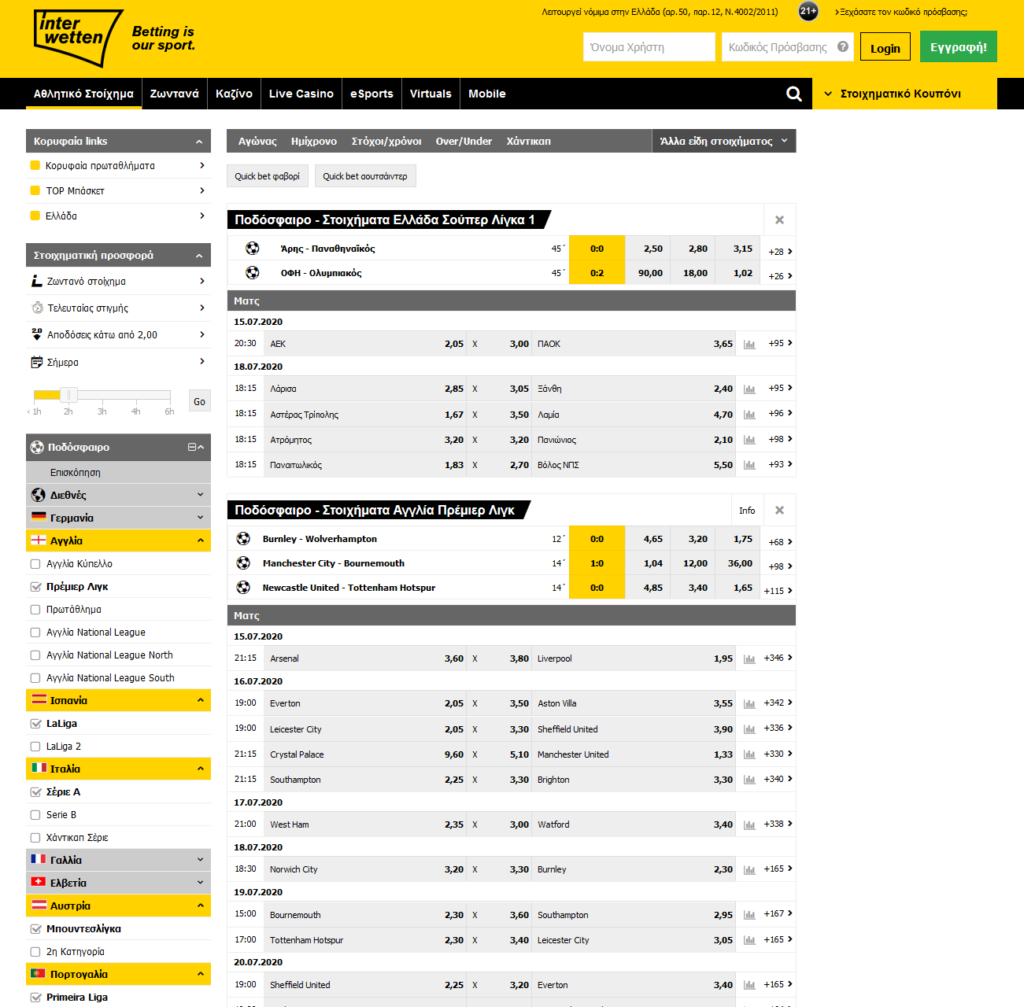This screenshot has width=1024, height=1007.
Task: Collapse the Κορυφαία links section
Action: [199, 141]
